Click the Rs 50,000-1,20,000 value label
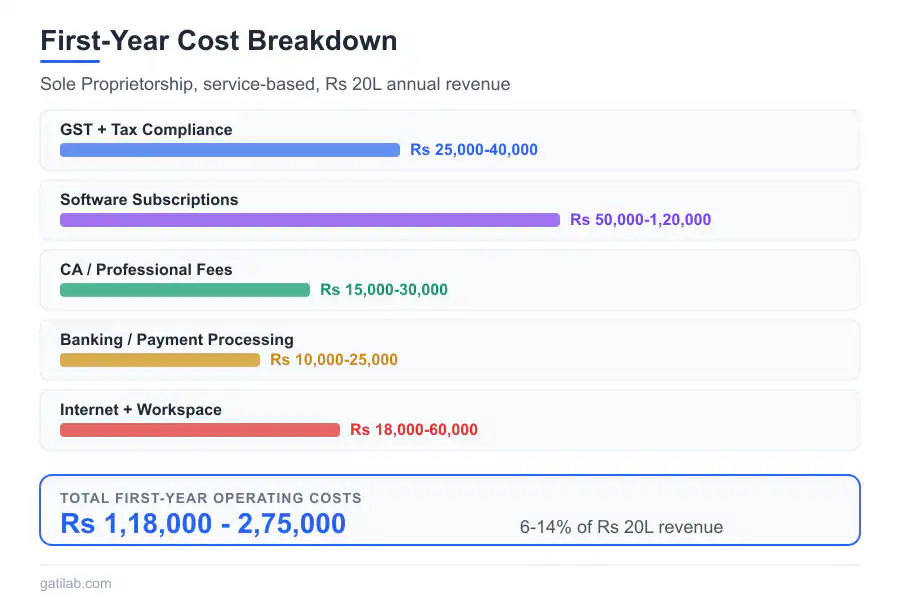Screen dimensions: 900x600 click(641, 219)
